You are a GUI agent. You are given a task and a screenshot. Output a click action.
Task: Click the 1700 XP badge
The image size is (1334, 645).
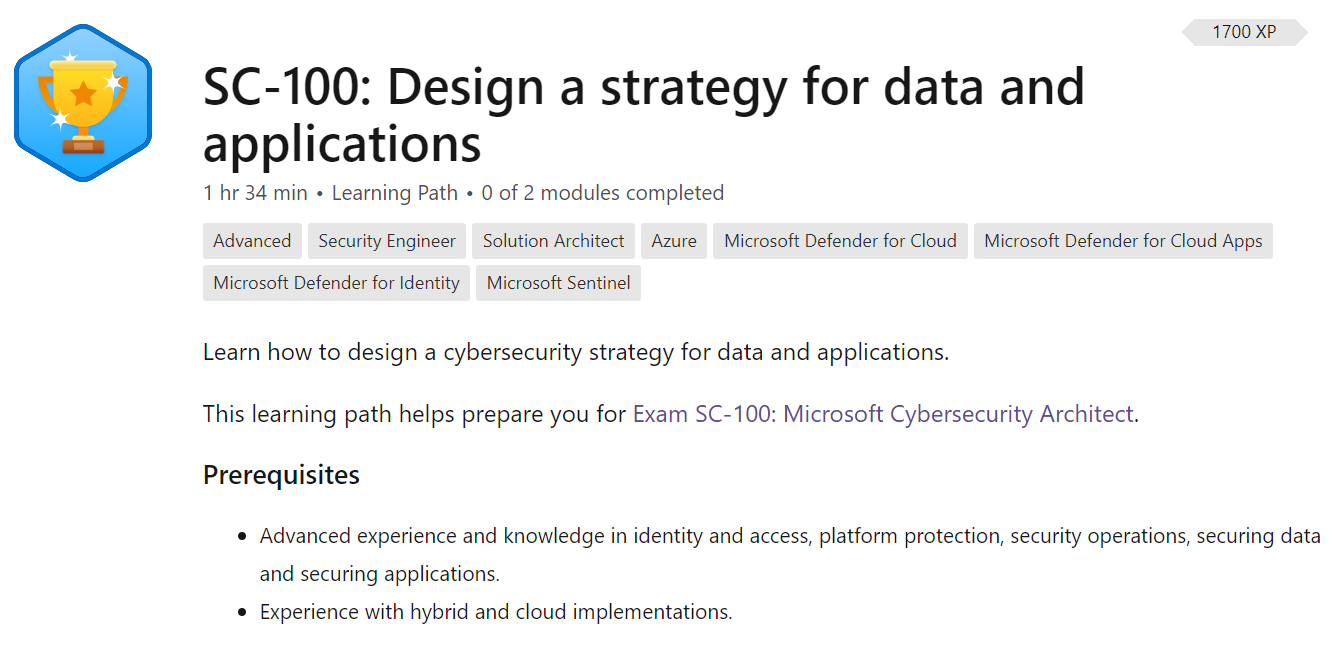click(x=1244, y=32)
